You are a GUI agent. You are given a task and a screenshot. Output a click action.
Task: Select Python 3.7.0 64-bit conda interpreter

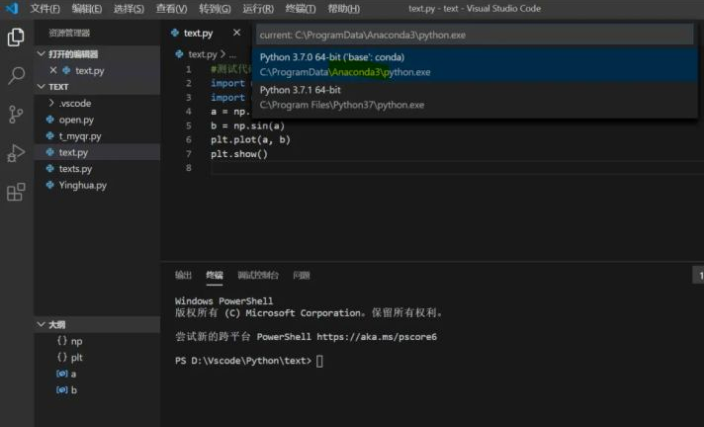[x=475, y=64]
